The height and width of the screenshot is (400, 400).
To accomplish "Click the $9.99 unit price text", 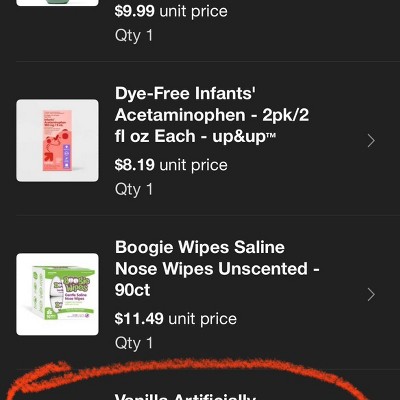I will click(x=171, y=11).
